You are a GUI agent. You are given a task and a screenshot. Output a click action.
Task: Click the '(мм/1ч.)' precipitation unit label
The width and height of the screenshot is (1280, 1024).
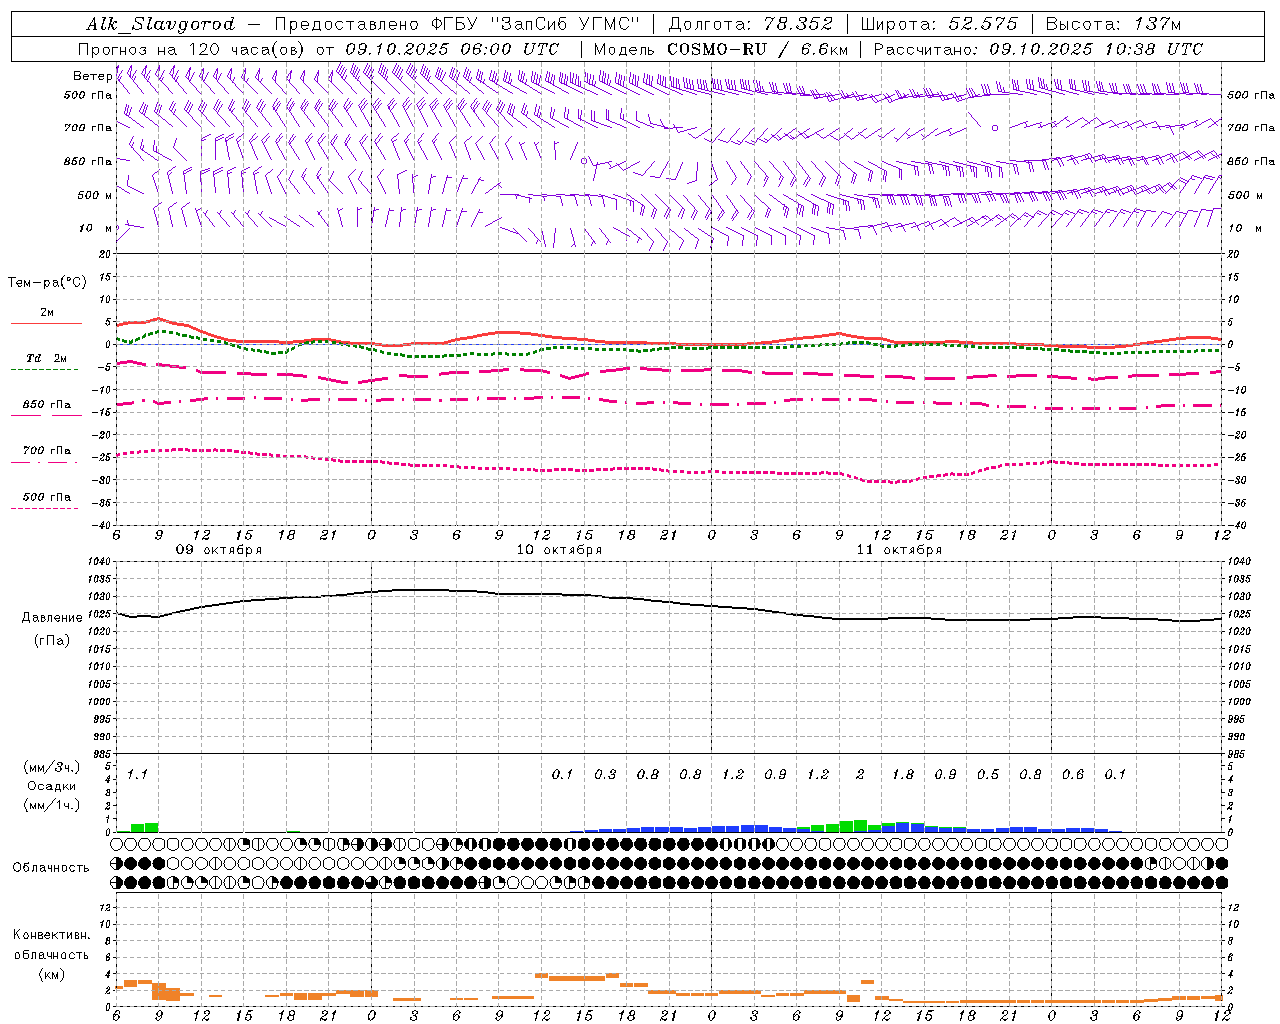click(x=52, y=805)
